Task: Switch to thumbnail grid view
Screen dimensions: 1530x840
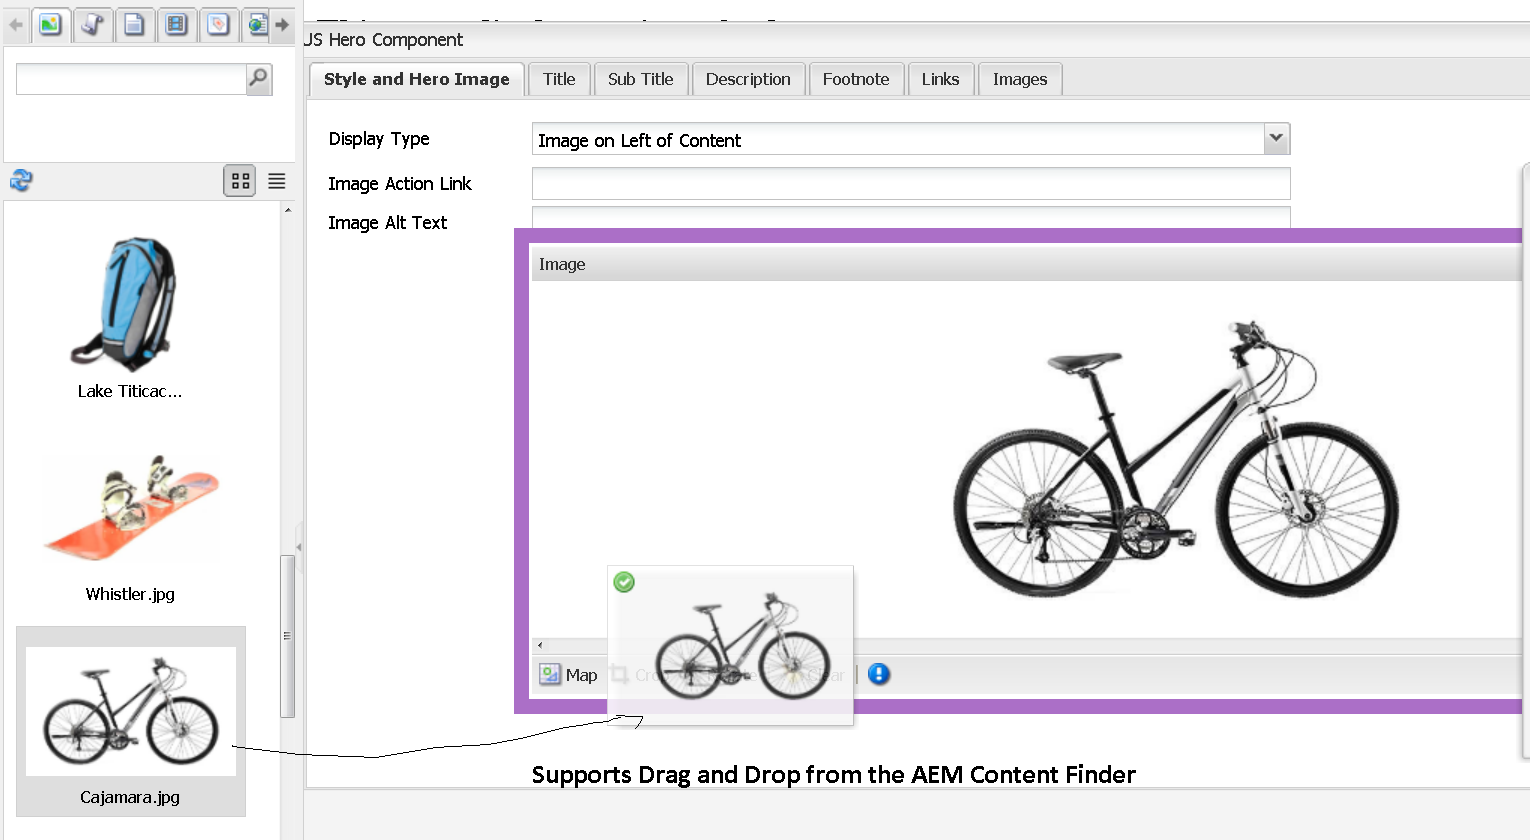Action: tap(240, 181)
